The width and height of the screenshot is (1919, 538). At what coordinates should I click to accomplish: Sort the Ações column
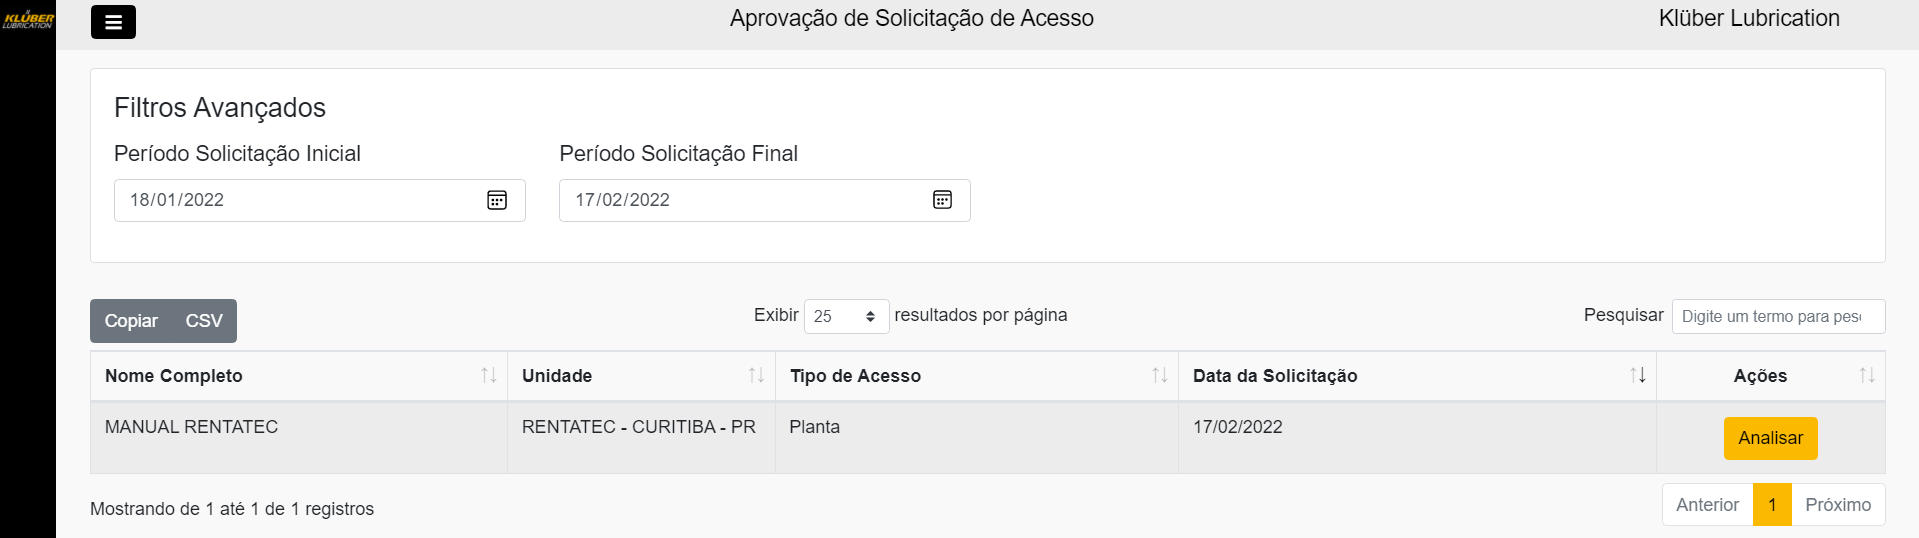[x=1866, y=375]
